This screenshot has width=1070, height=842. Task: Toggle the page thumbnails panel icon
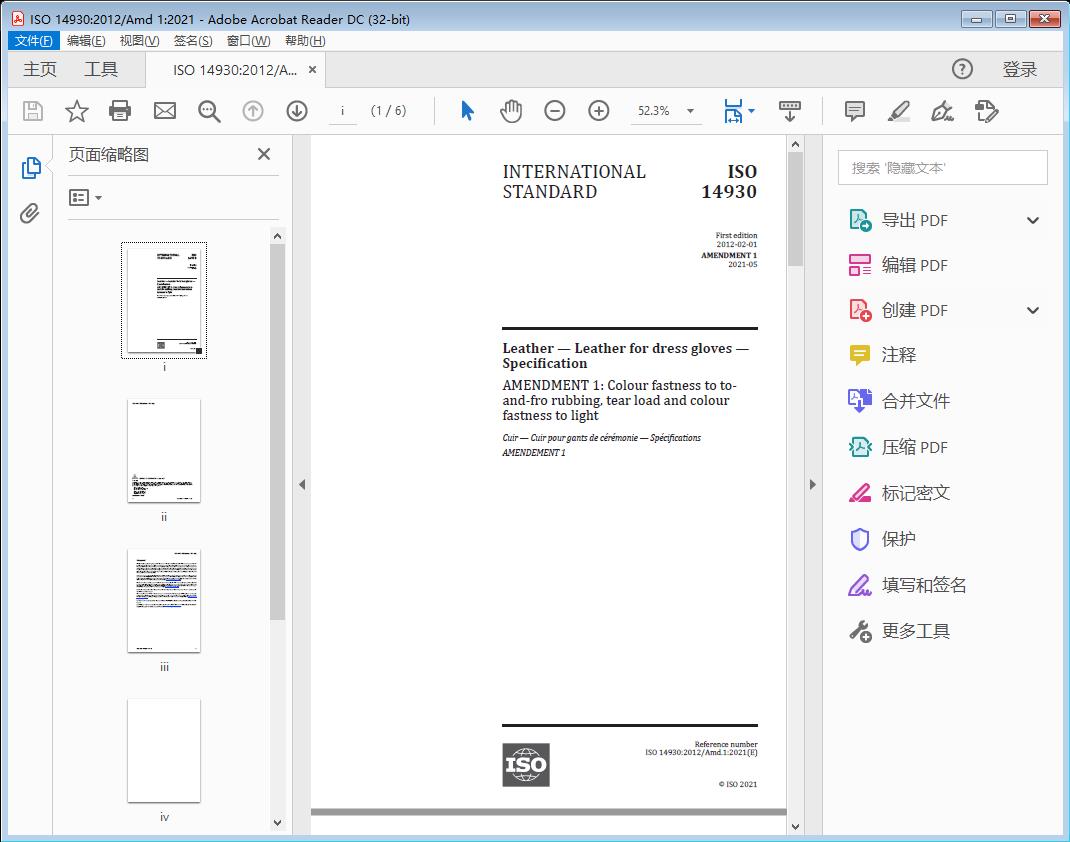pos(30,168)
